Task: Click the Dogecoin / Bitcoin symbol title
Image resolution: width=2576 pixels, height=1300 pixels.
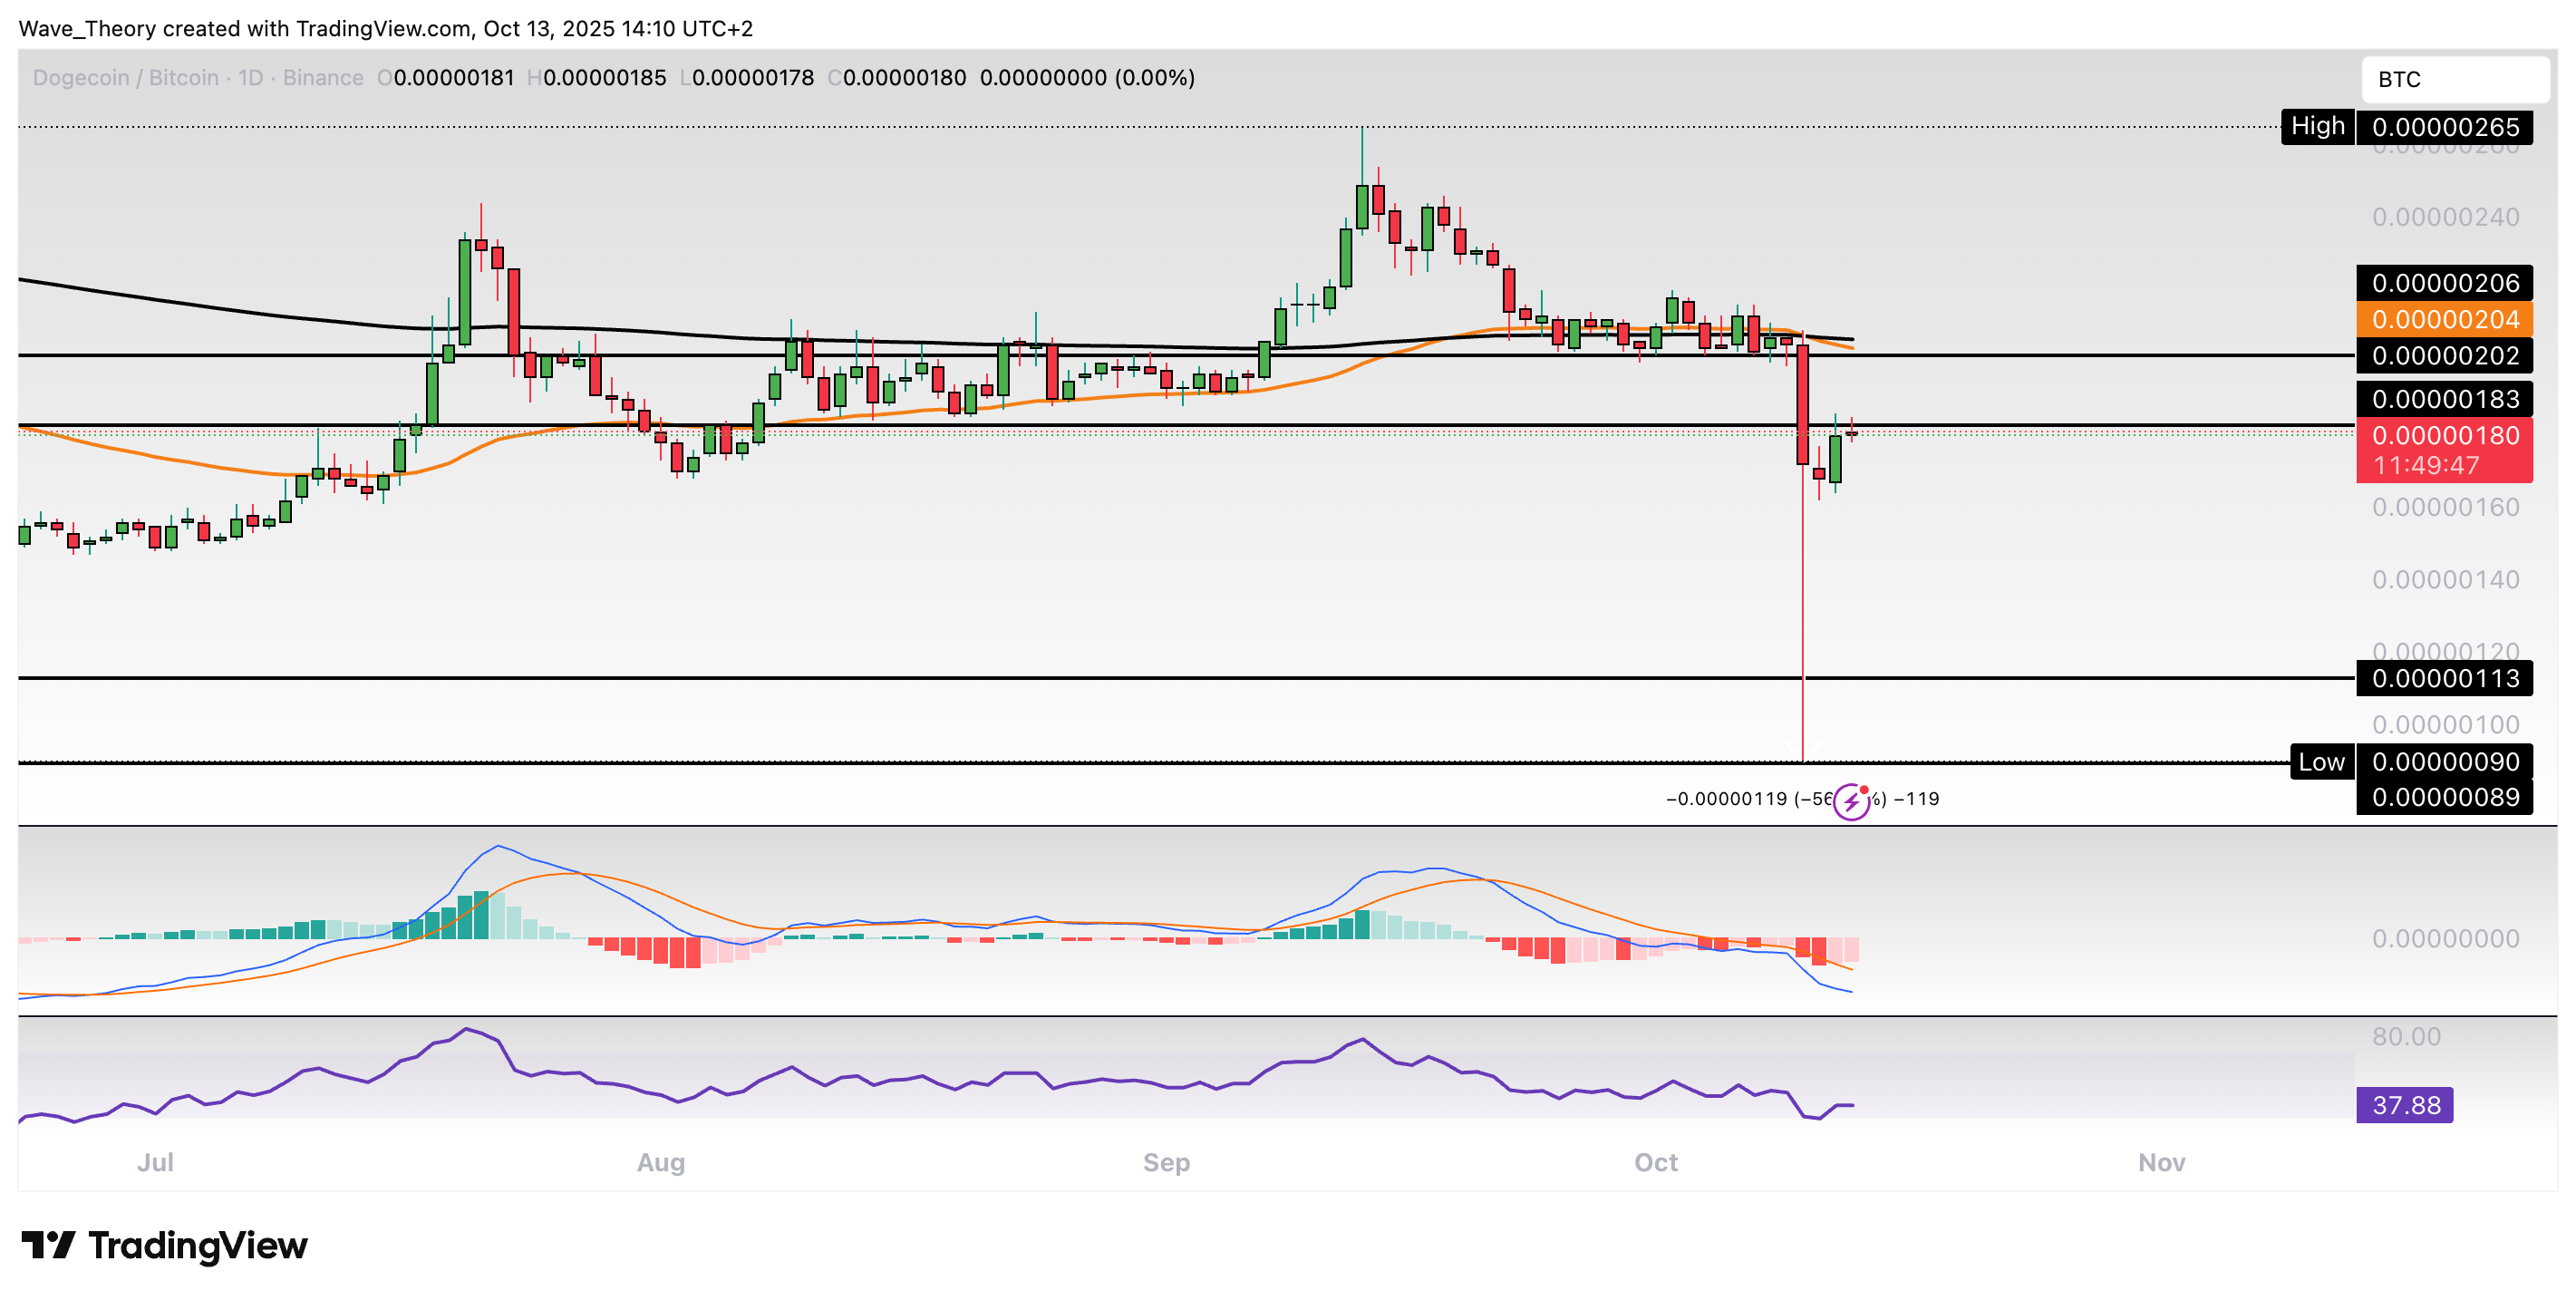Action: pyautogui.click(x=125, y=78)
